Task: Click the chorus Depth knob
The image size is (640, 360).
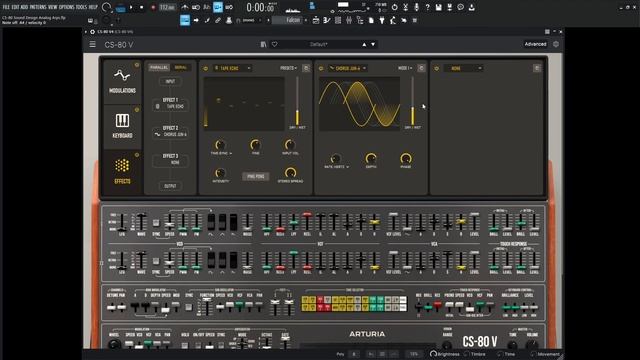Action: pos(371,158)
